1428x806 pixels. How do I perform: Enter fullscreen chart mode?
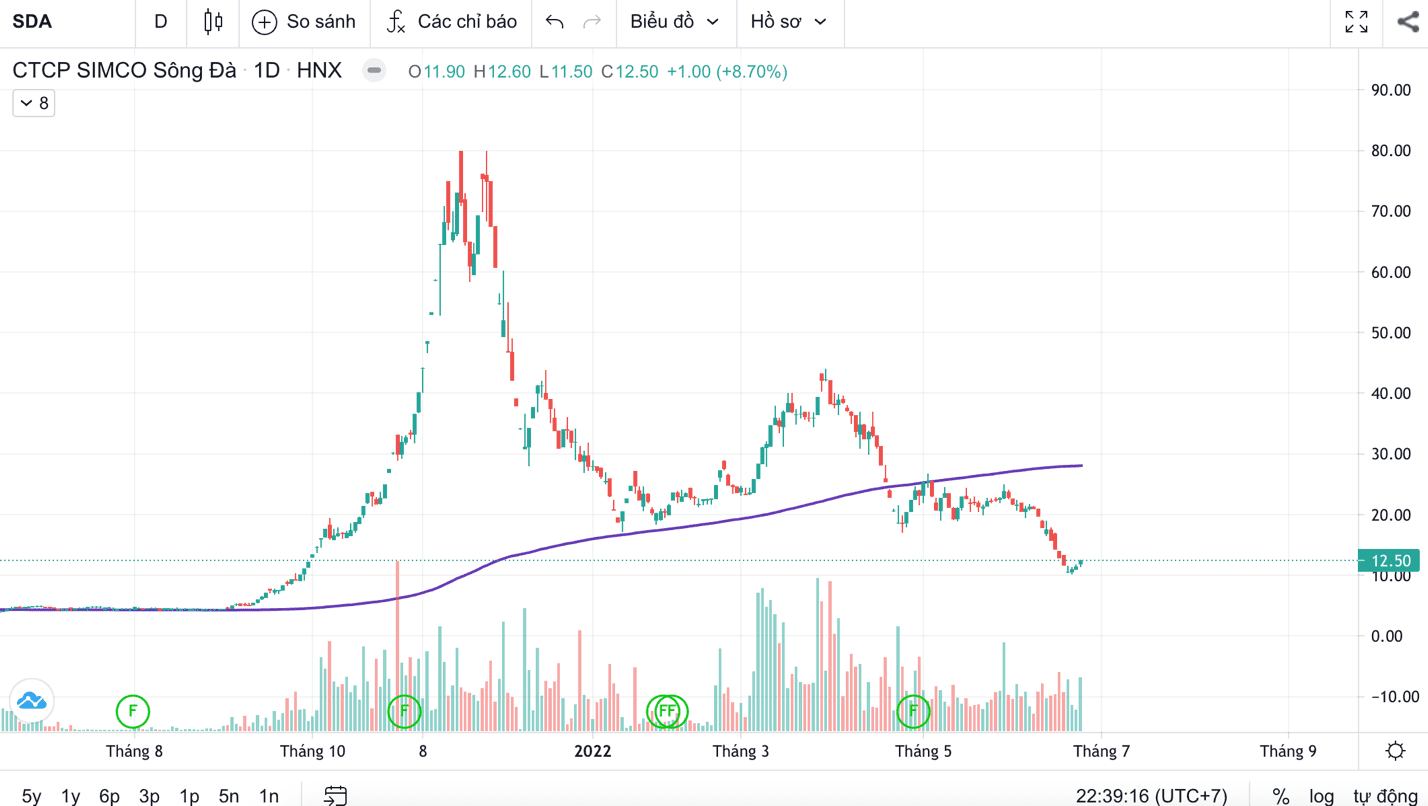pos(1356,22)
